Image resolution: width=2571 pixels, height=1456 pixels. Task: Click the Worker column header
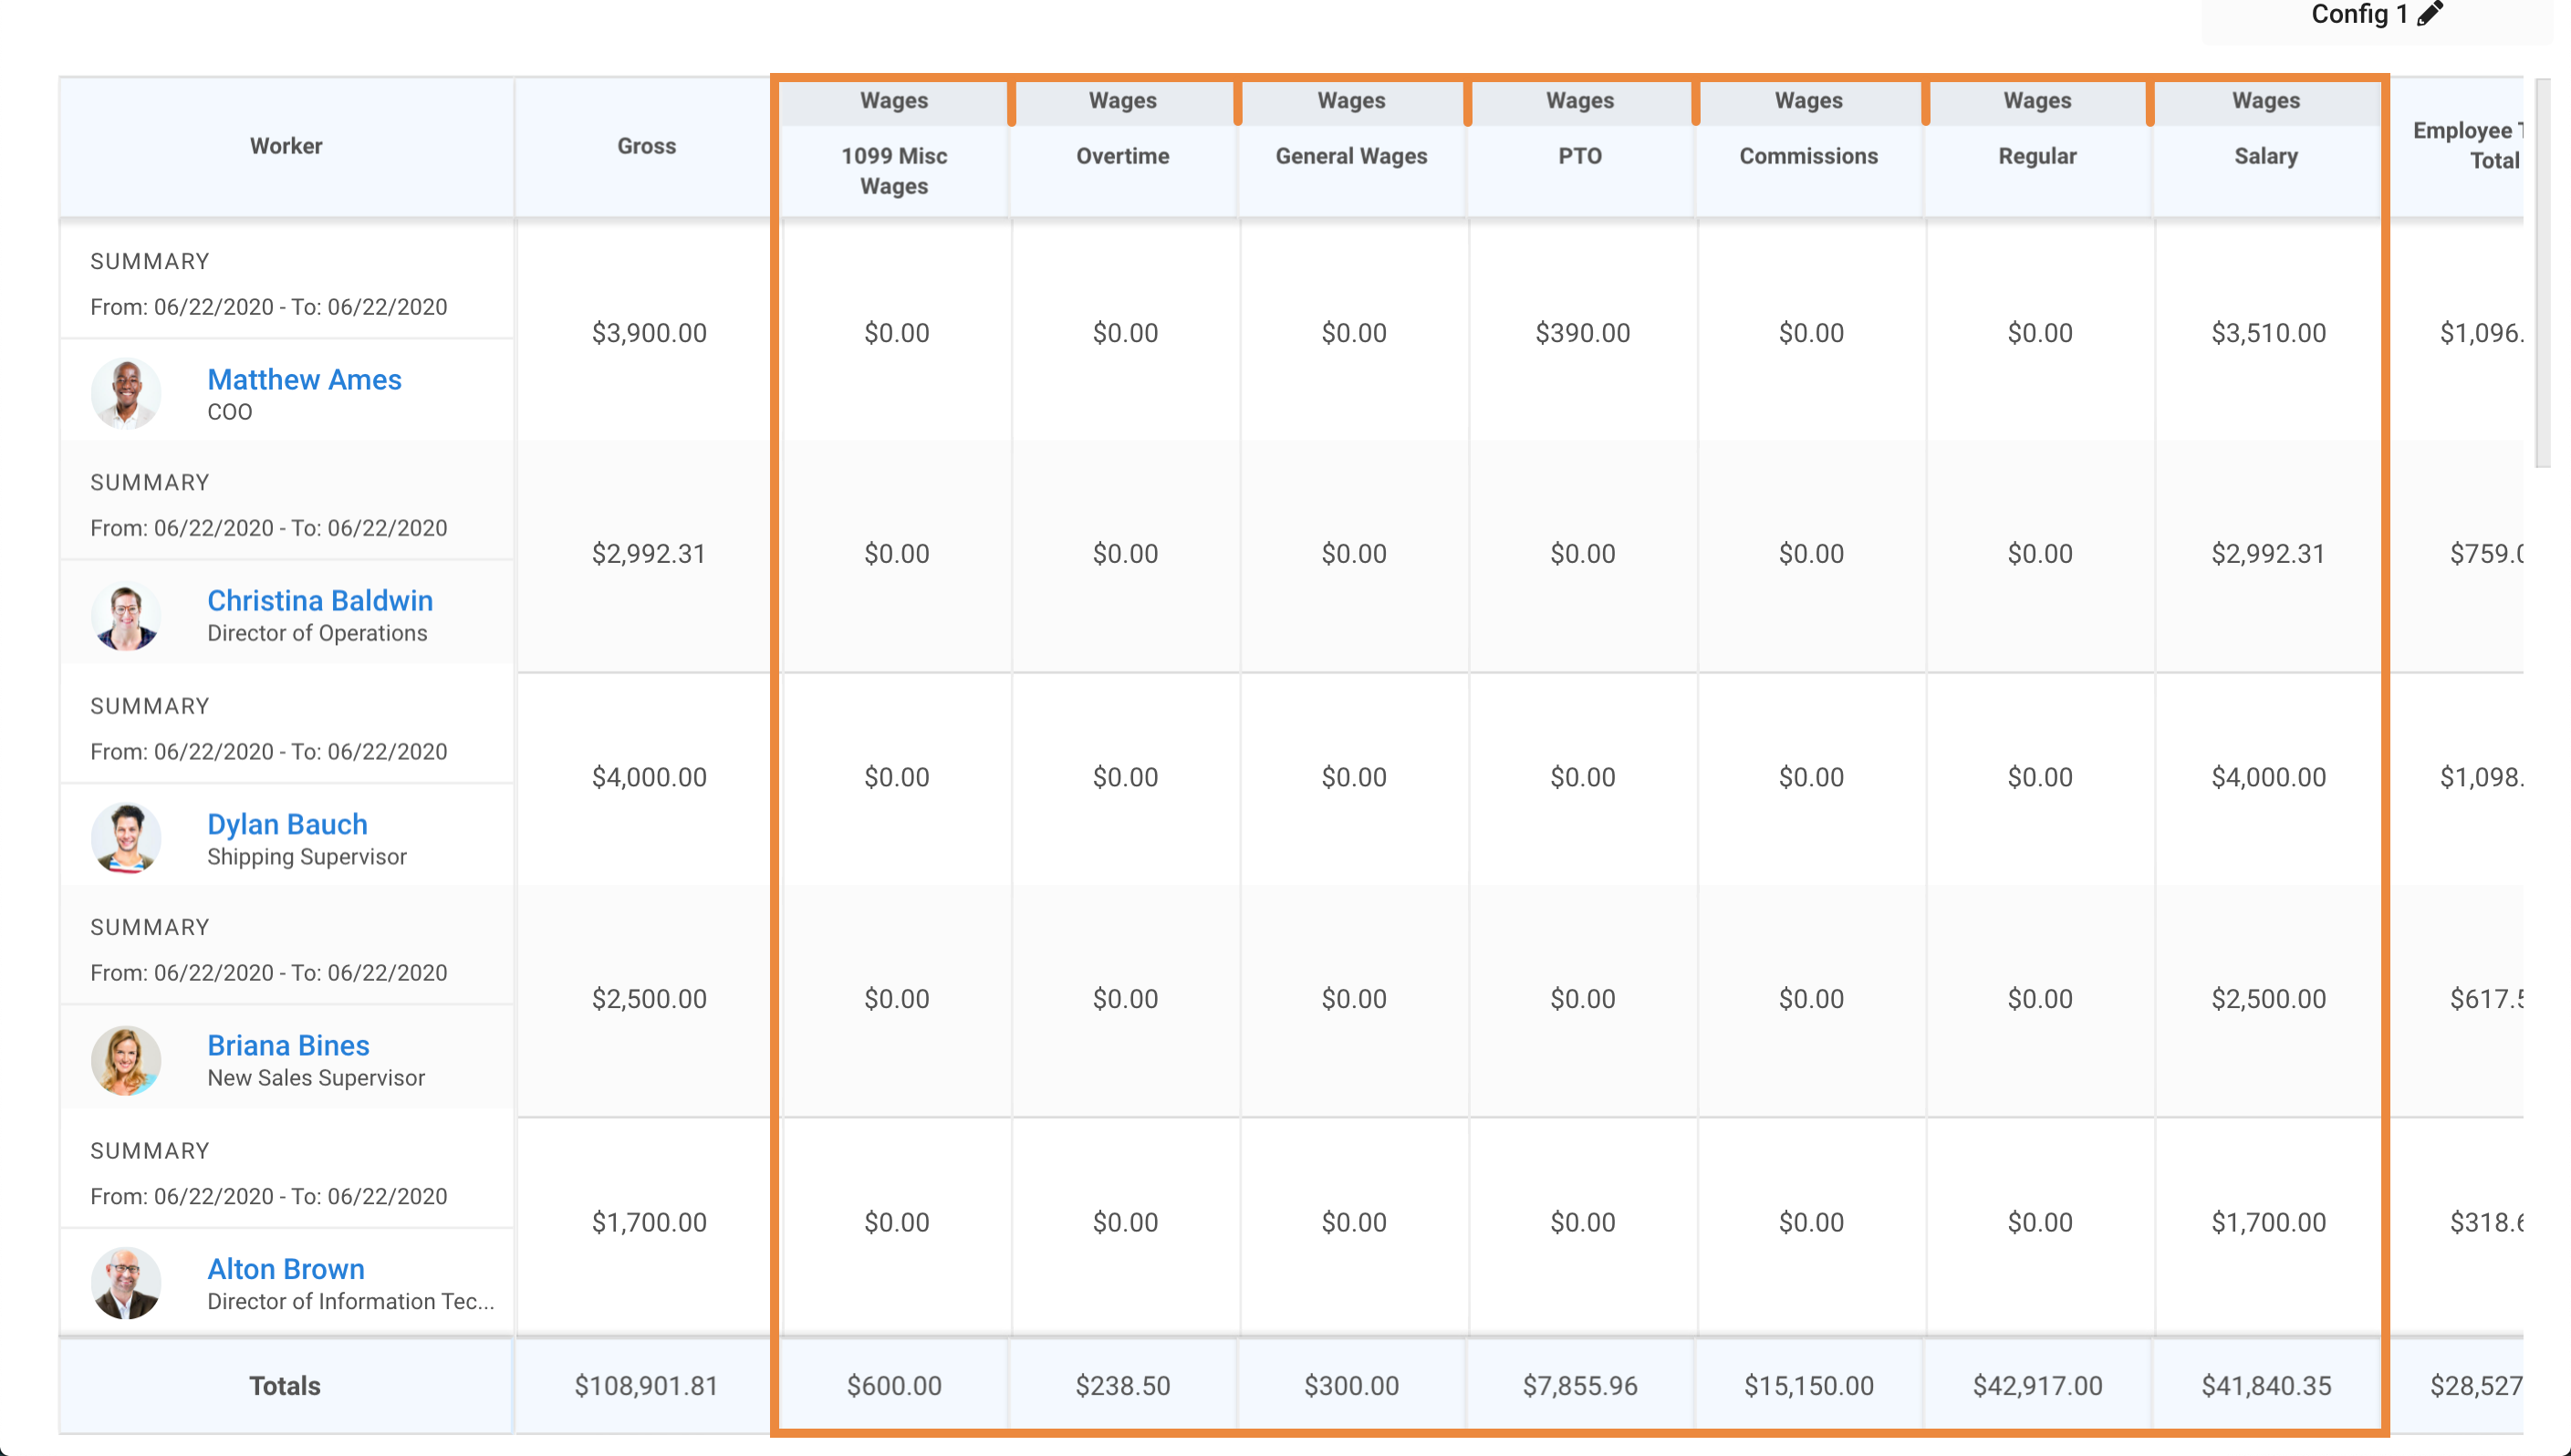(x=286, y=146)
